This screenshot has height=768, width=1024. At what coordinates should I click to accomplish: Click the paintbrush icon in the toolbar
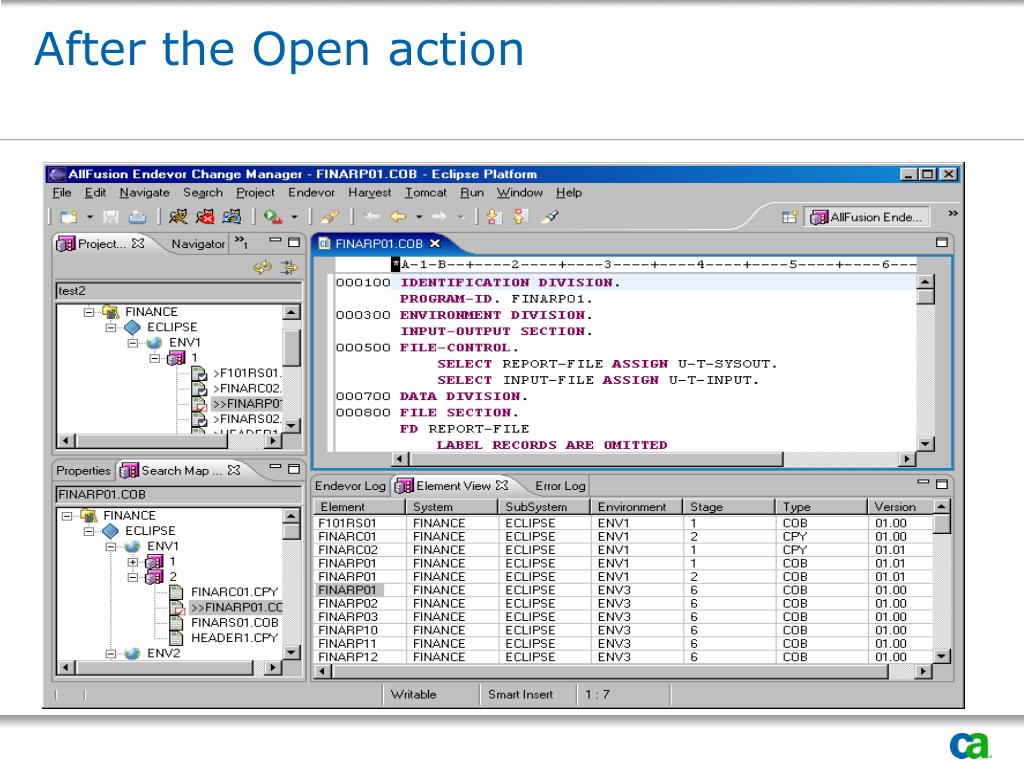(549, 217)
